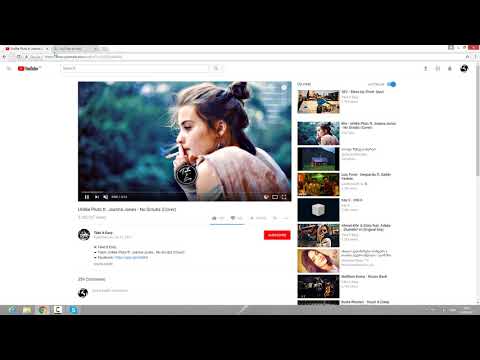
Task: Switch to the first YouTube browser tab
Action: 26,49
